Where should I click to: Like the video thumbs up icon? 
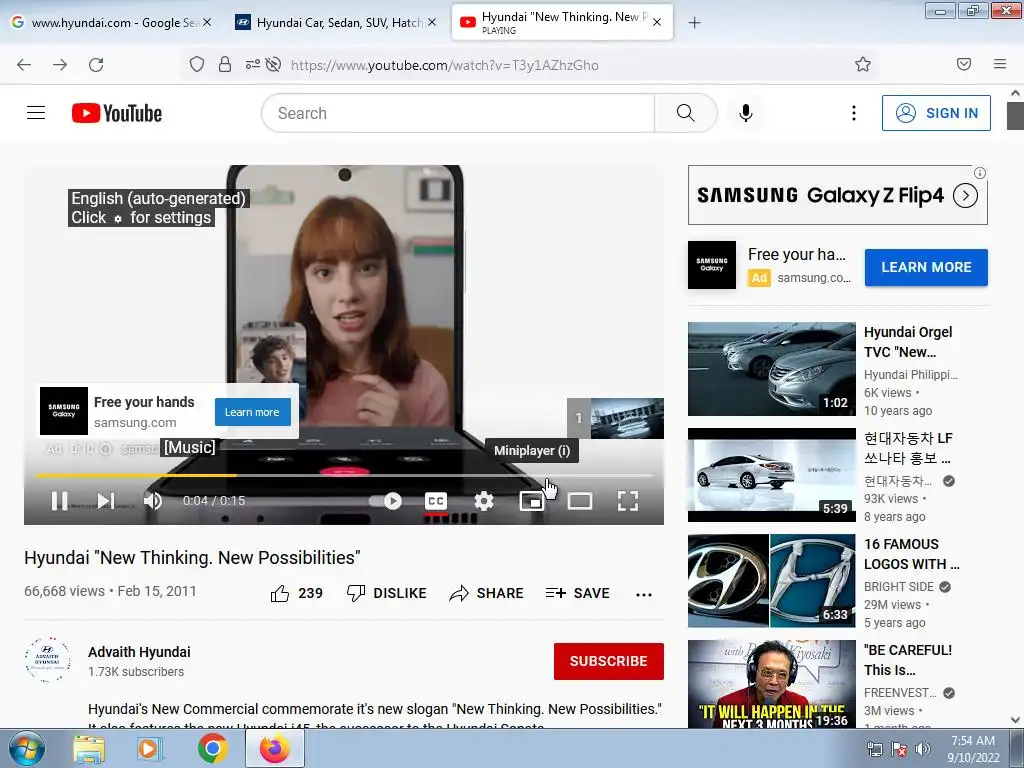(280, 593)
